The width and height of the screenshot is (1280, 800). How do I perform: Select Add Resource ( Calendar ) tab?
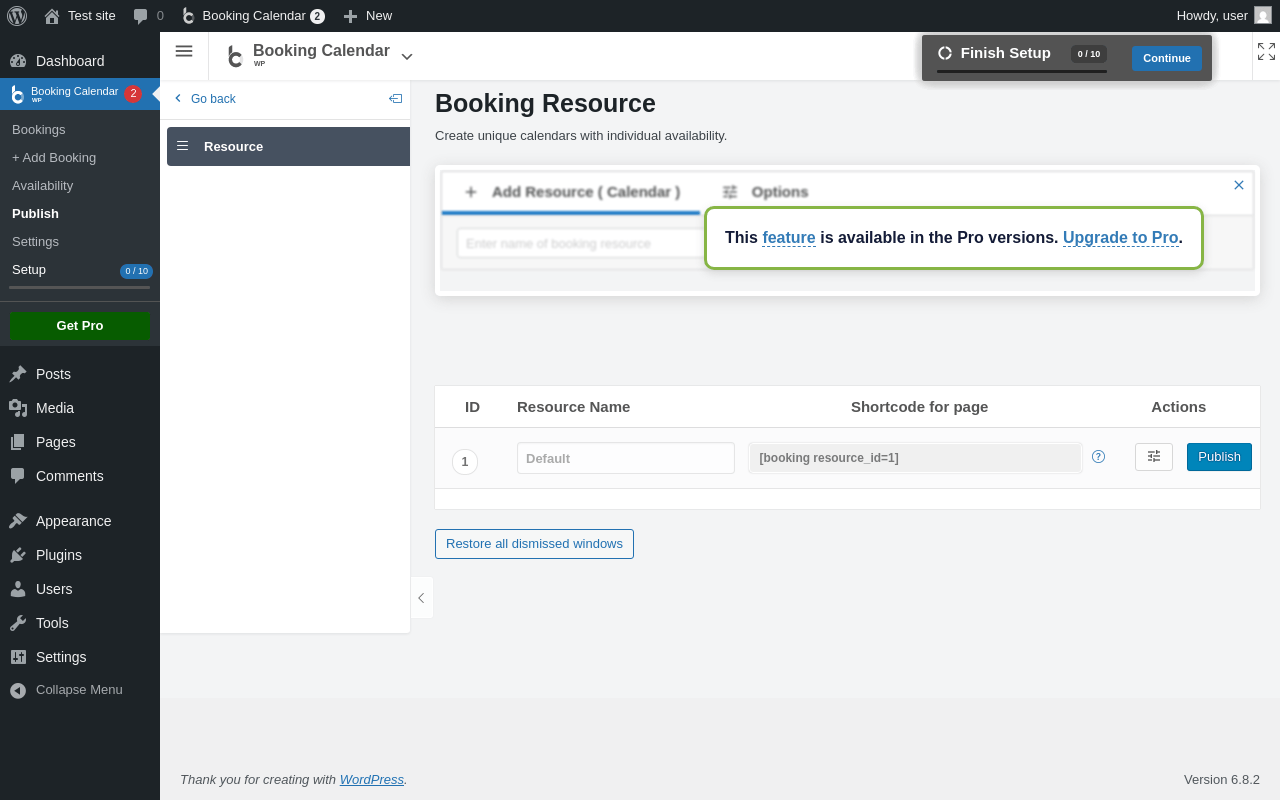tap(571, 192)
